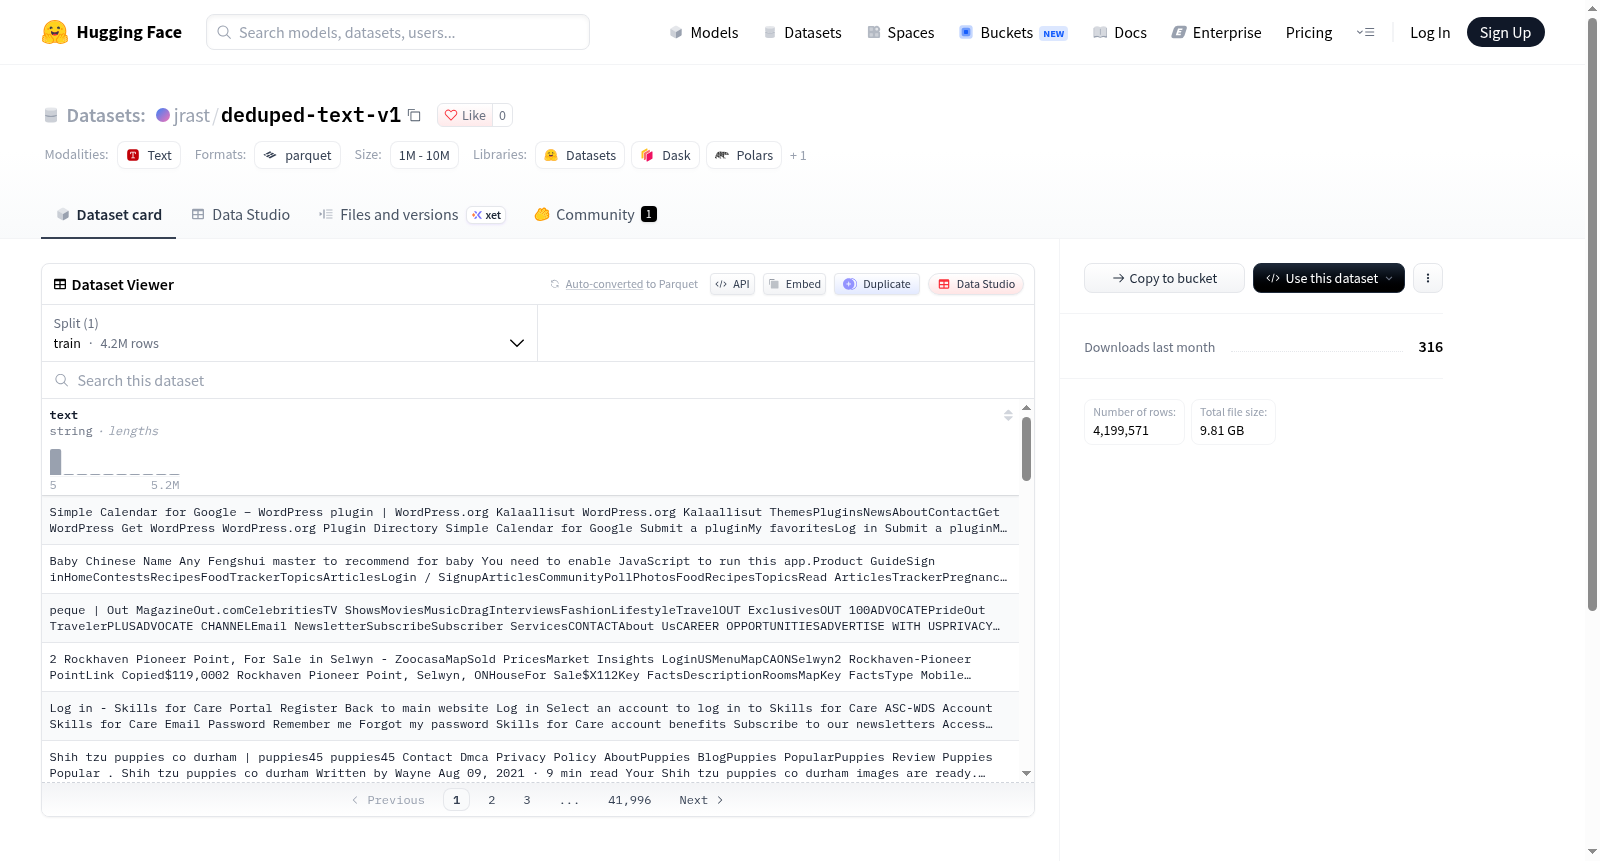Switch to the Dataset card tab
Screen dimensions: 1600x861
[108, 214]
